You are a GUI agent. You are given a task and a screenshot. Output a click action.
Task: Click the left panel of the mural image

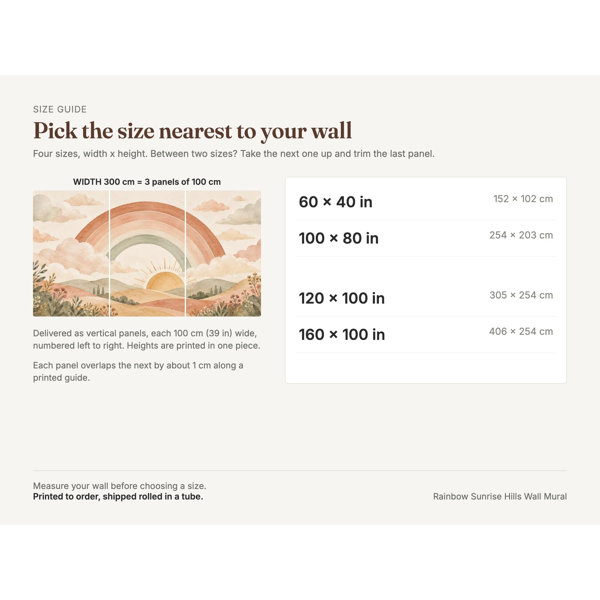(71, 253)
